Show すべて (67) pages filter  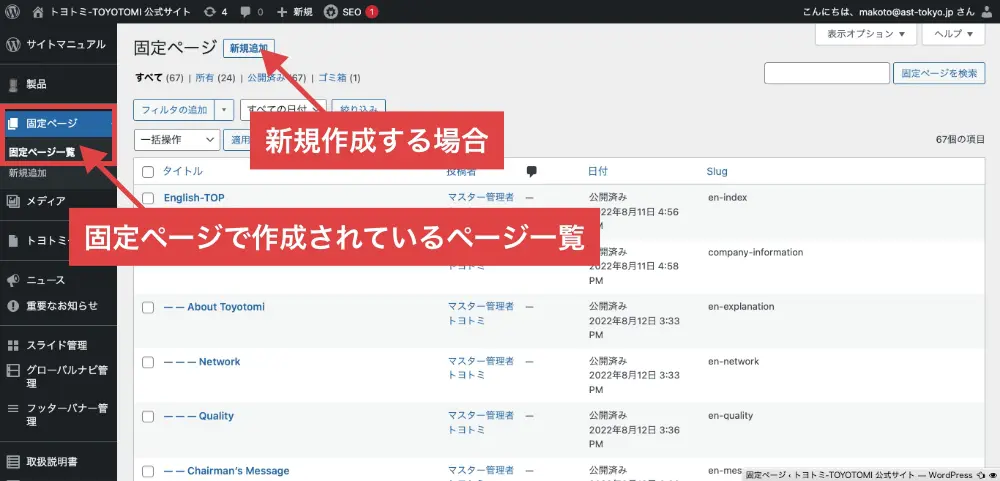159,78
